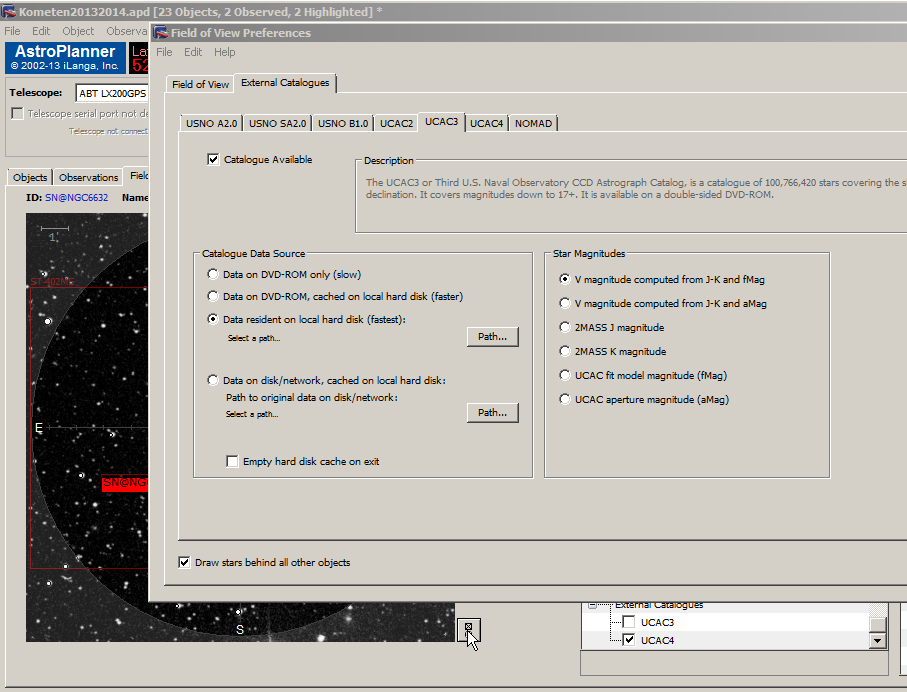Select Data on disk/network cached option
Viewport: 907px width, 692px height.
click(x=213, y=380)
